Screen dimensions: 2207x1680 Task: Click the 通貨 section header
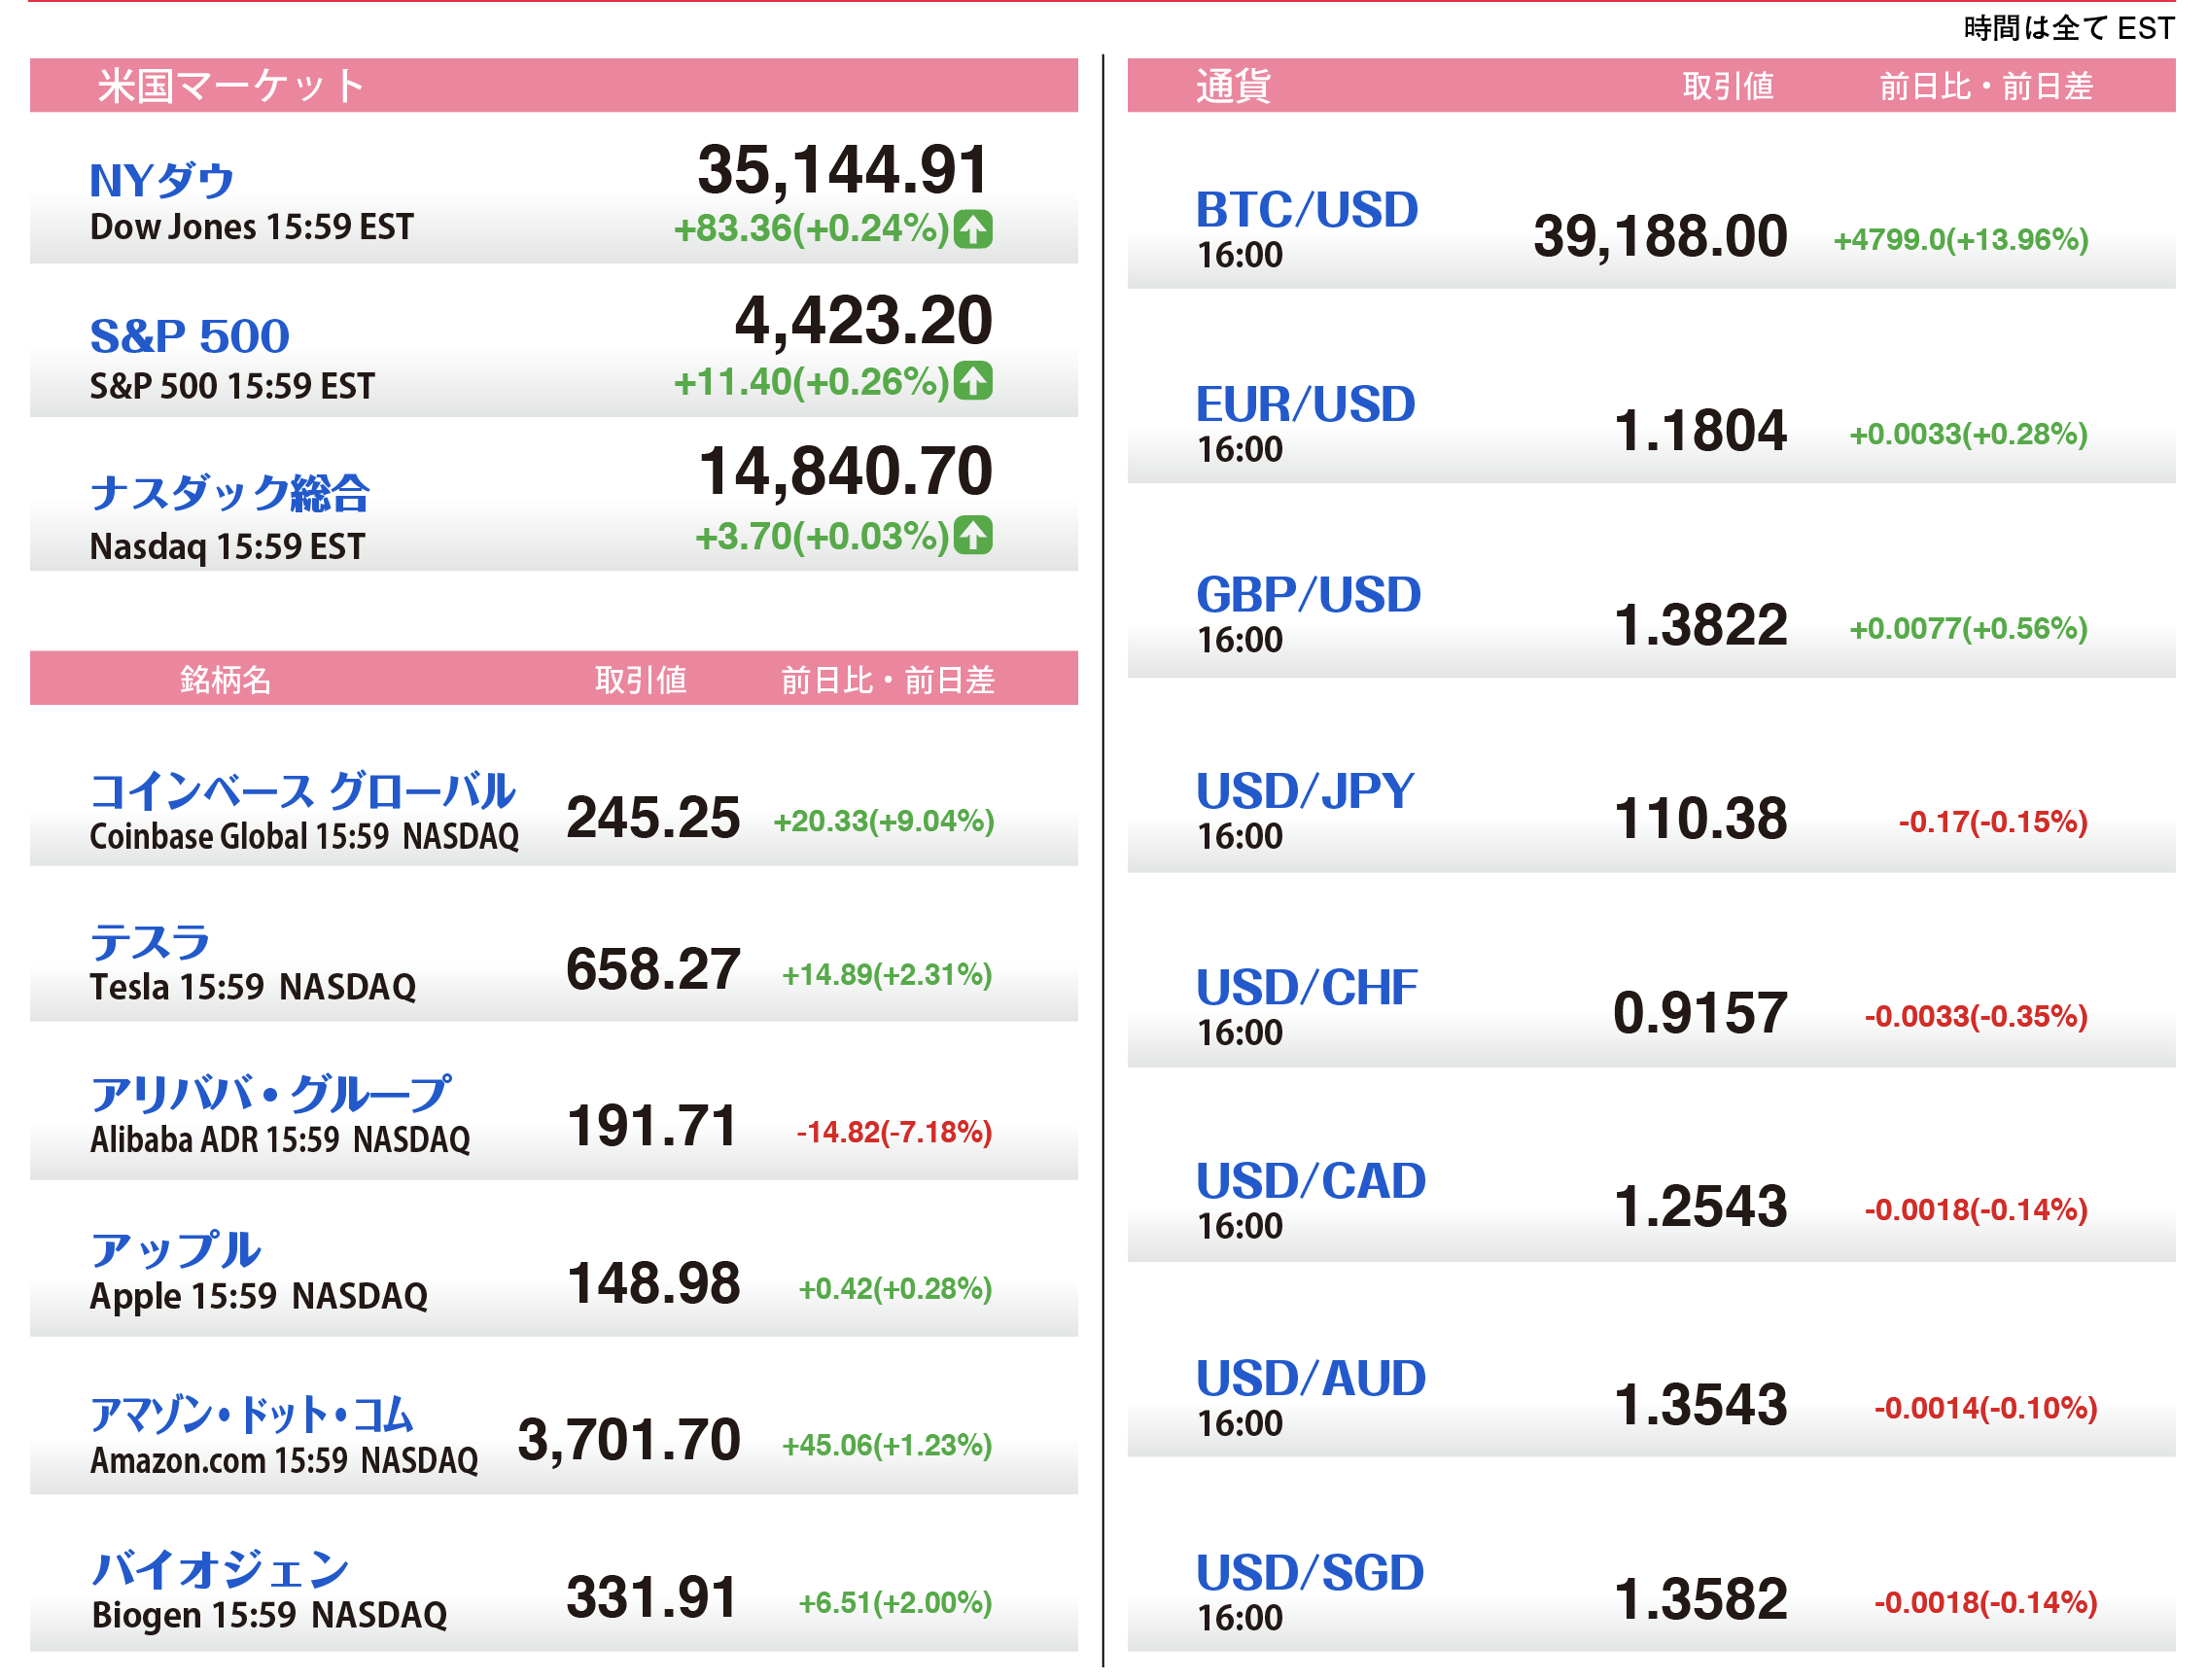click(x=1232, y=86)
